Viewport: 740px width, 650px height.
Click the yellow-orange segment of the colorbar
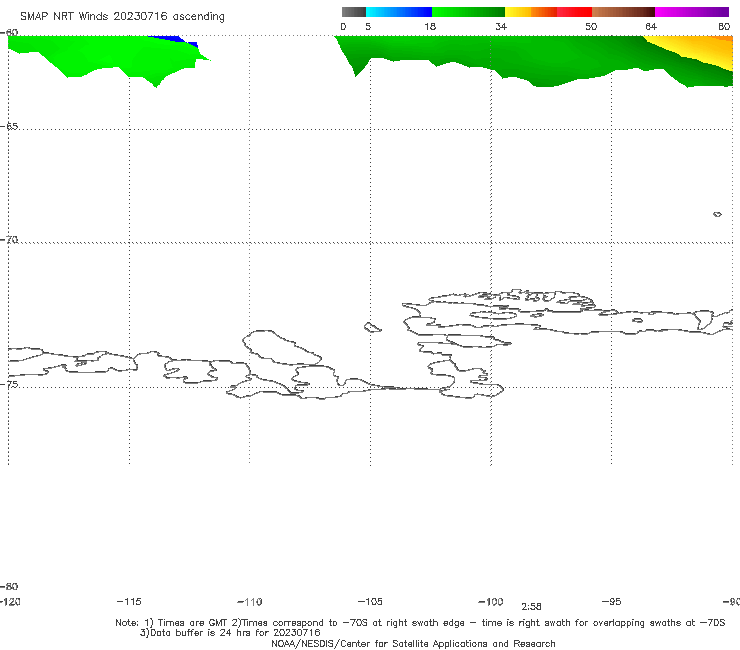(x=531, y=12)
